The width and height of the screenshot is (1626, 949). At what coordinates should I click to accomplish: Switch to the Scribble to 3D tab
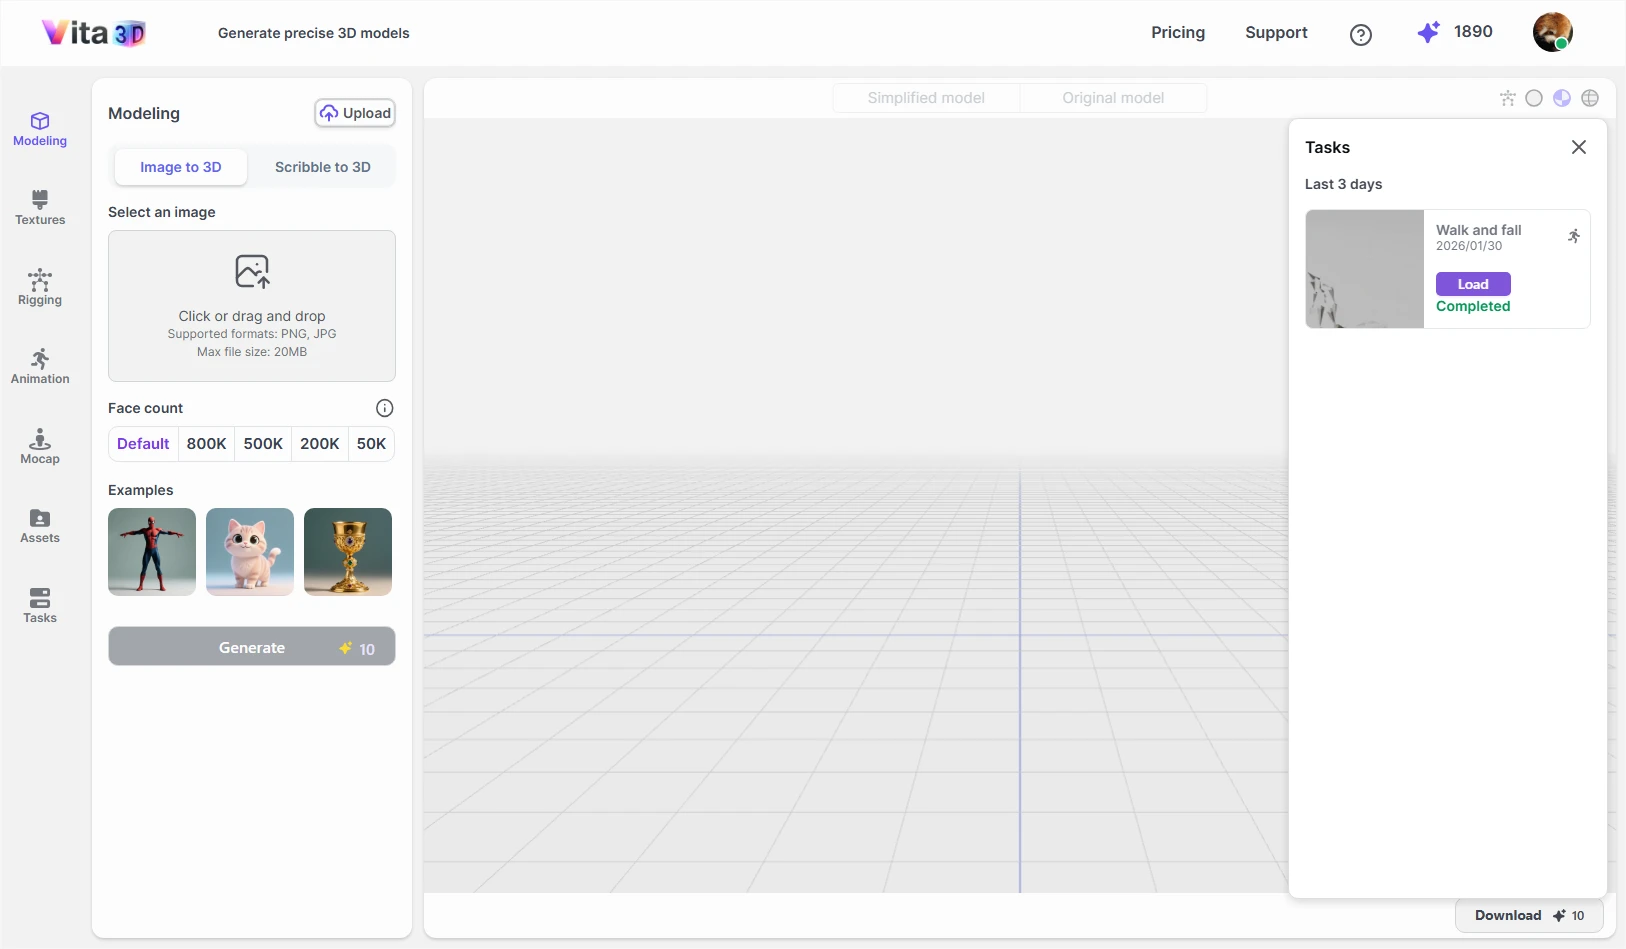coord(322,167)
